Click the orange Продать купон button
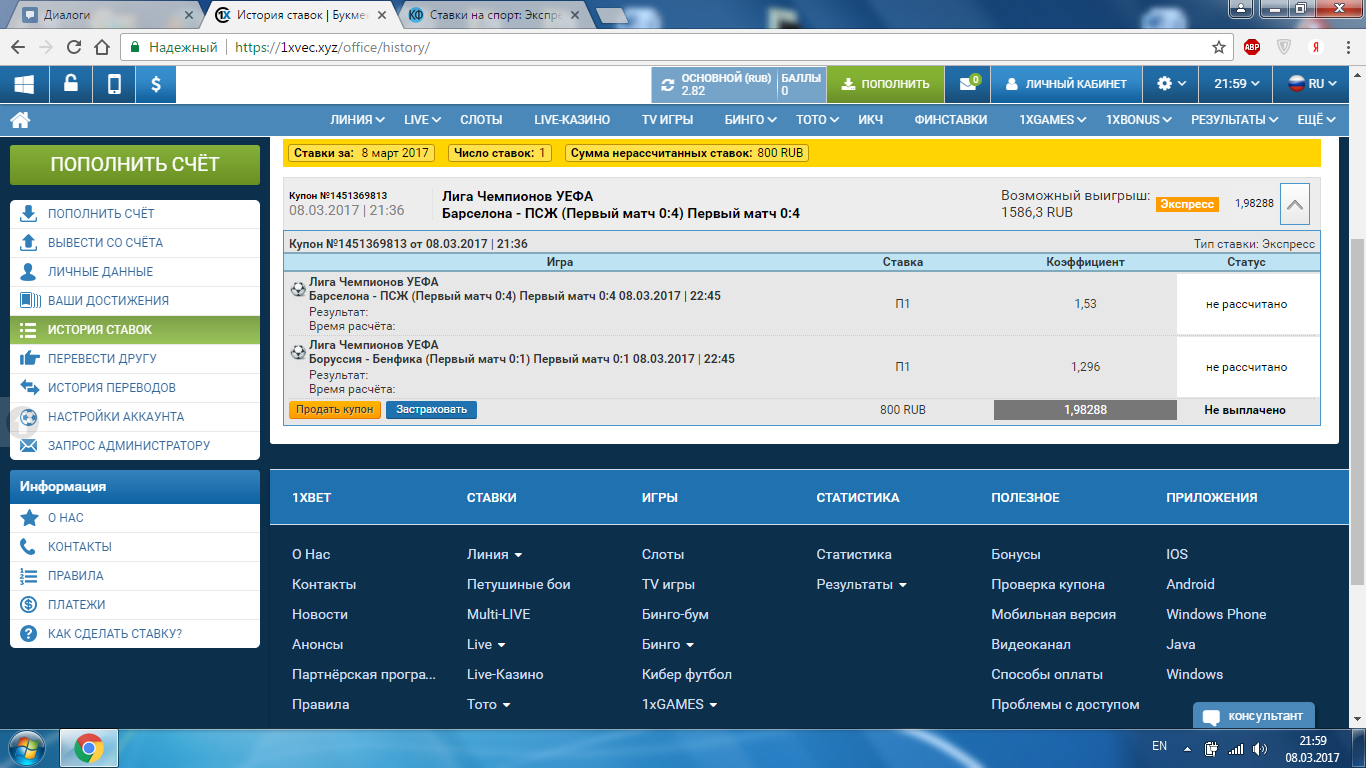The height and width of the screenshot is (768, 1366). [x=335, y=409]
